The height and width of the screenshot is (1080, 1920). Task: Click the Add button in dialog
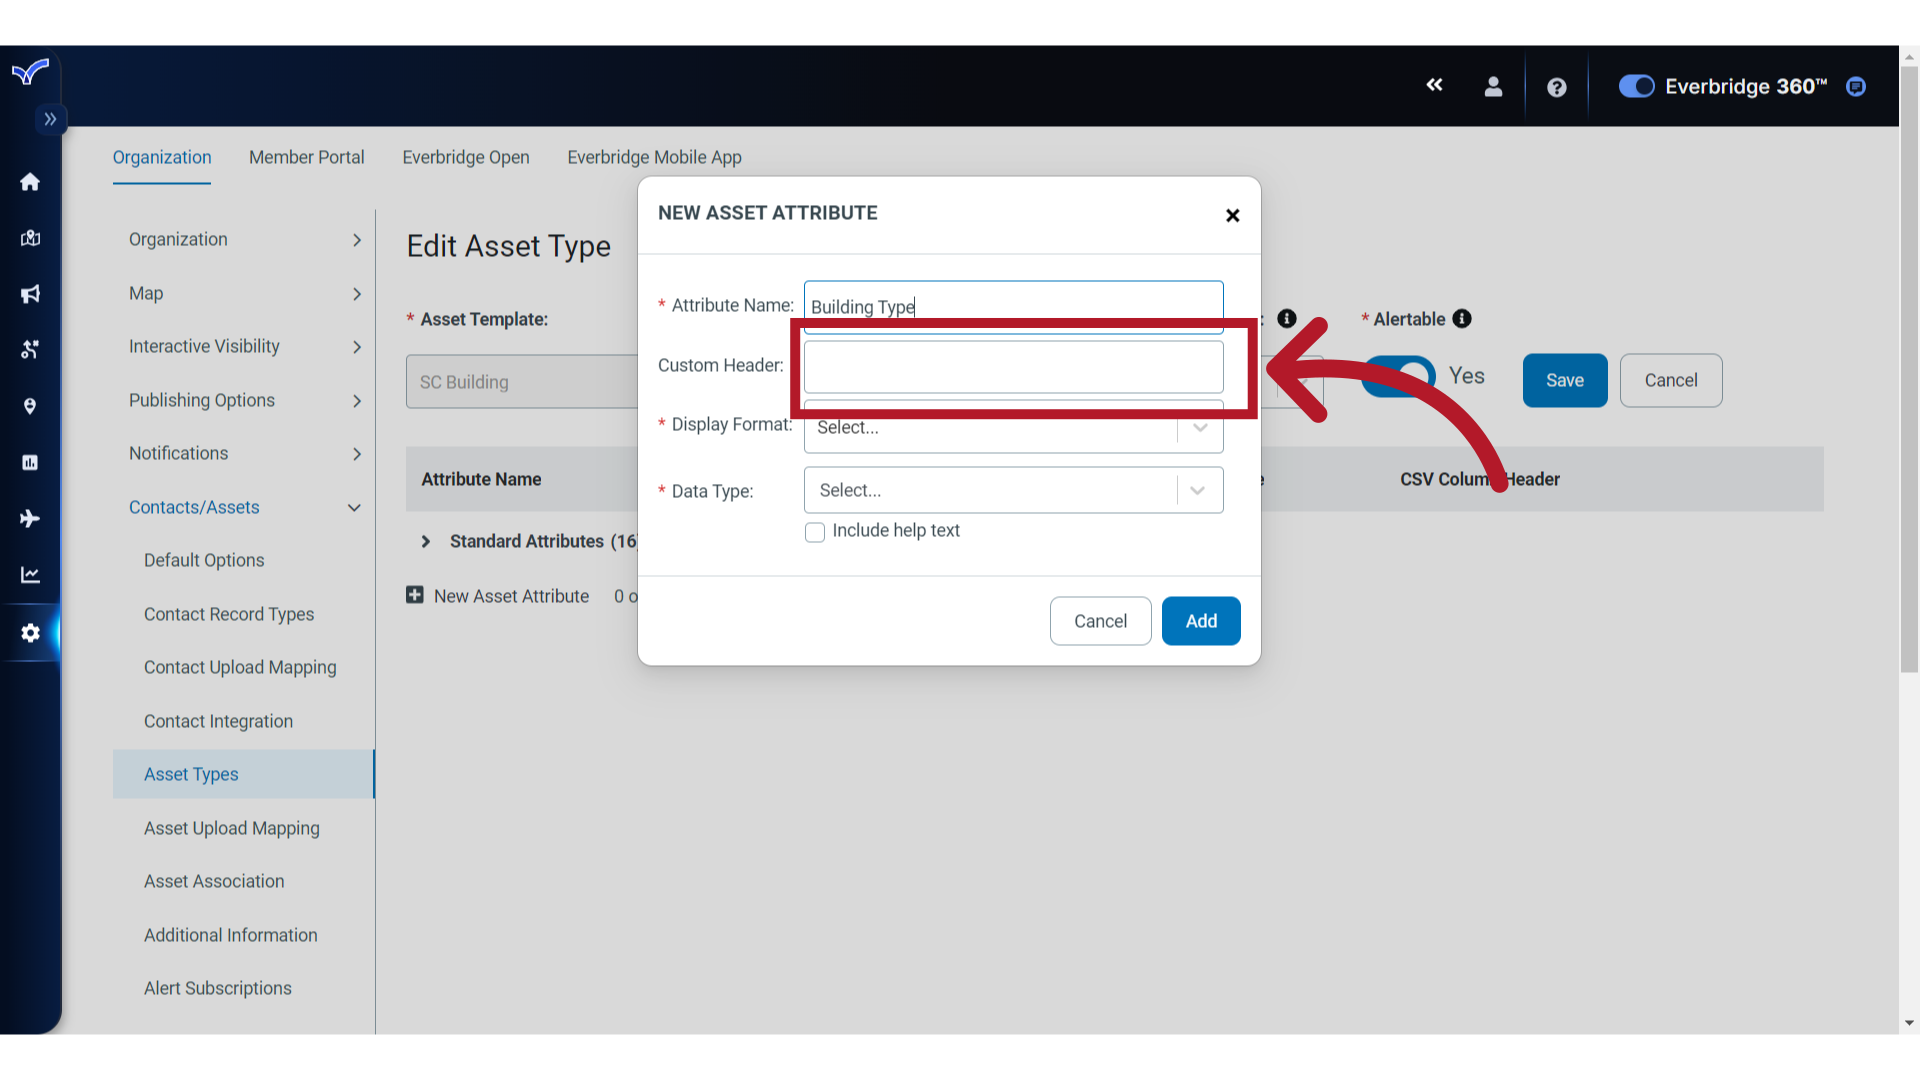[1201, 621]
